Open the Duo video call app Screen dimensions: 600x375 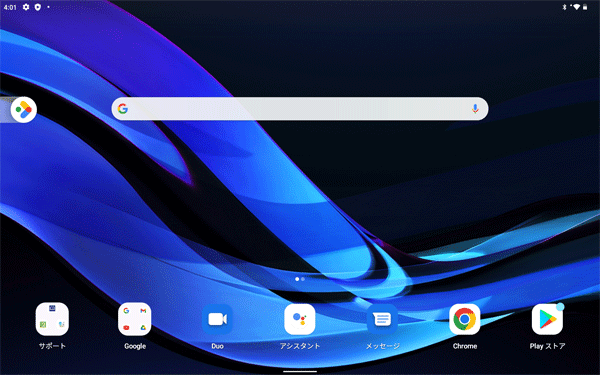217,319
